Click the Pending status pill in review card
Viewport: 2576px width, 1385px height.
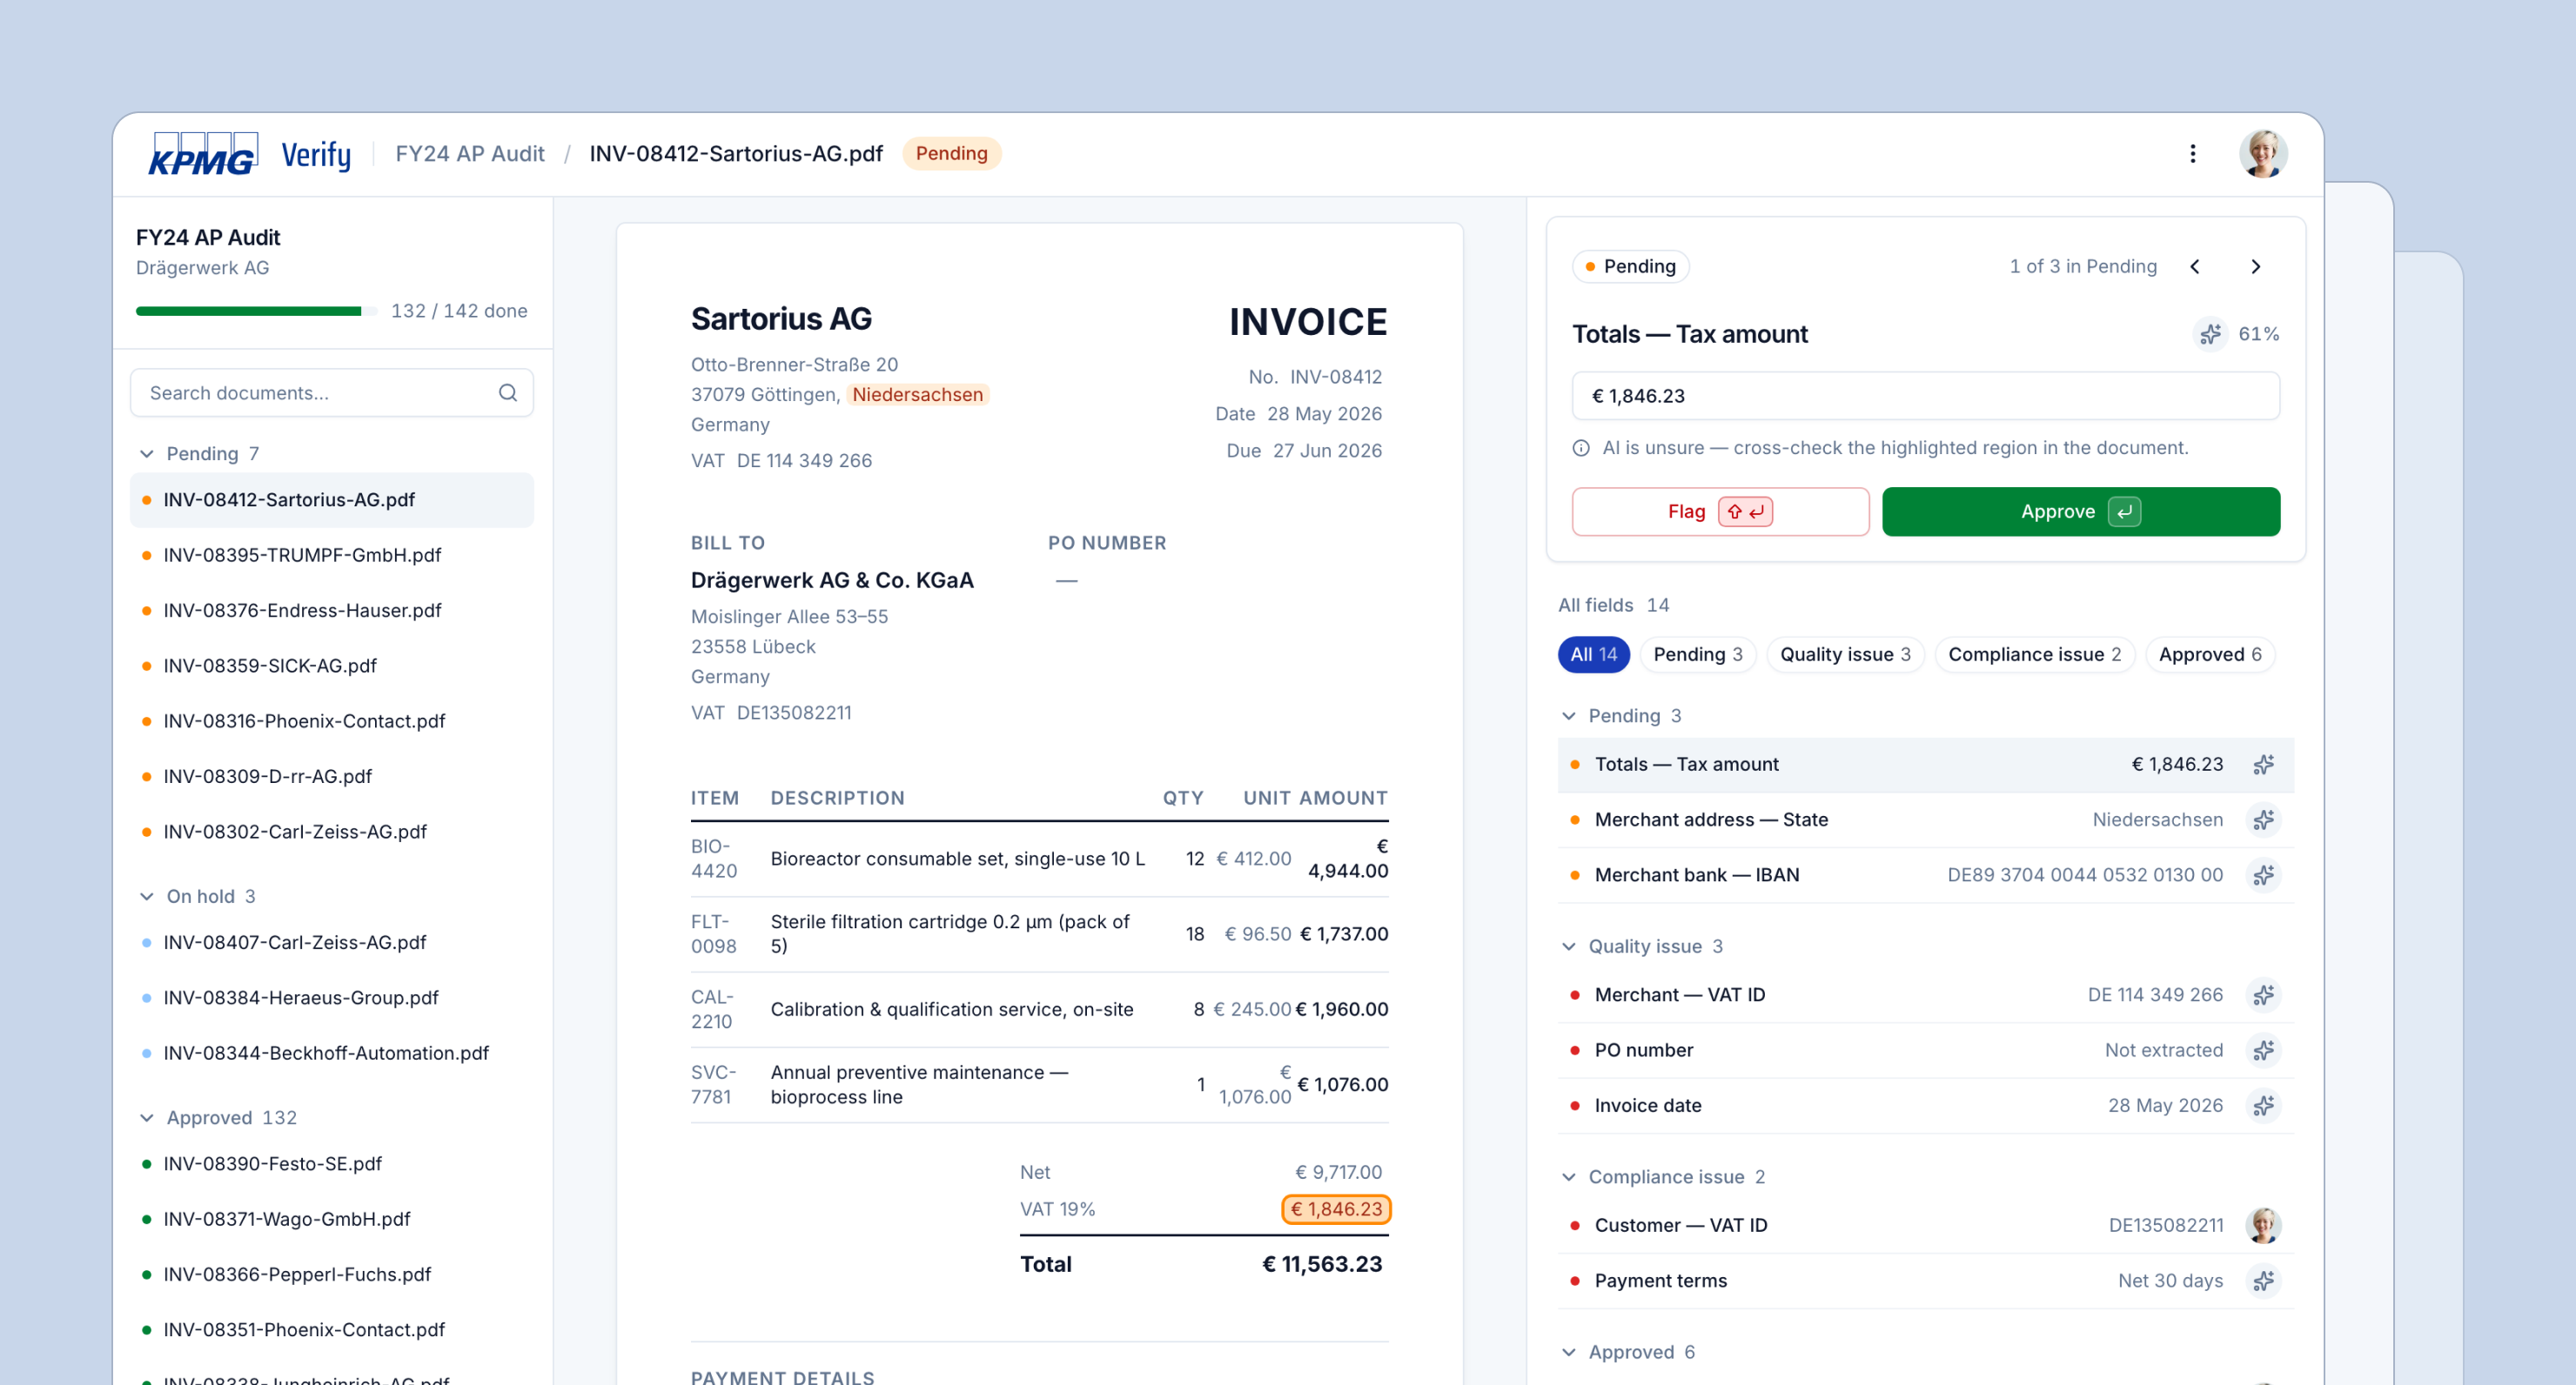(x=1630, y=266)
